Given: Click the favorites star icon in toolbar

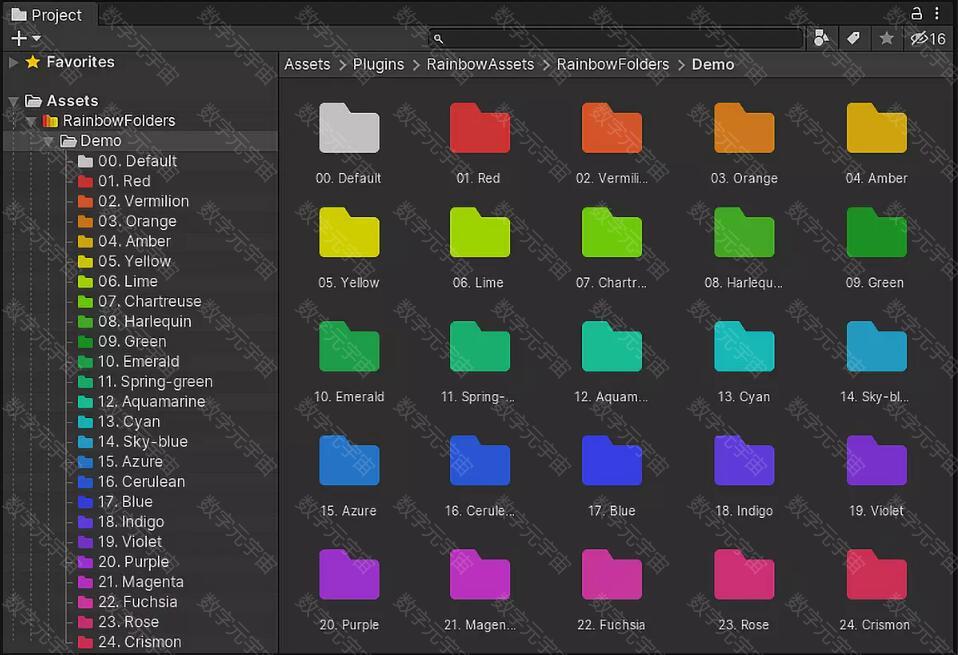Looking at the screenshot, I should [886, 38].
